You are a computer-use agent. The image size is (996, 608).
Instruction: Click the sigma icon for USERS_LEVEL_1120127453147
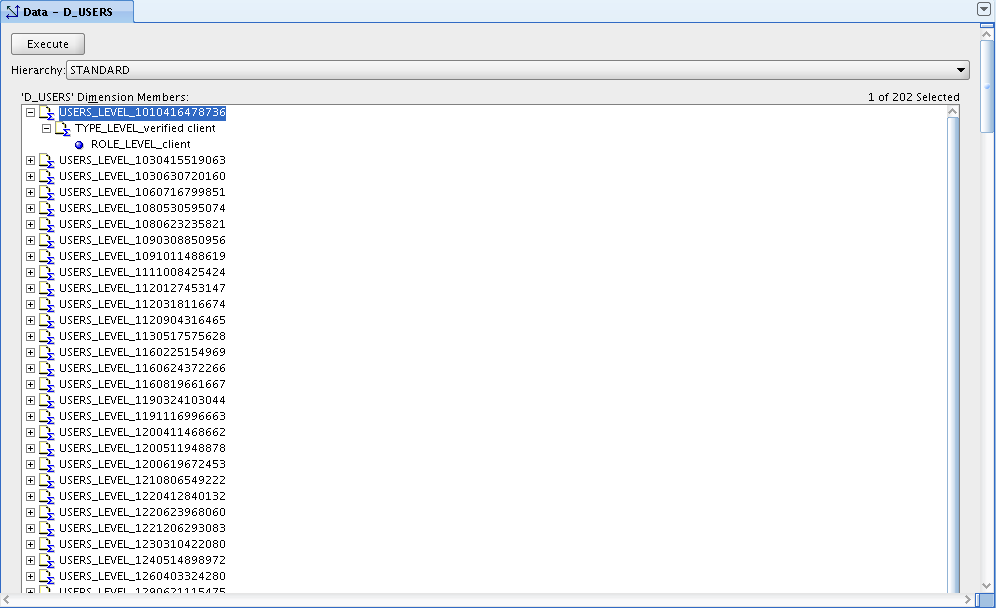coord(46,288)
